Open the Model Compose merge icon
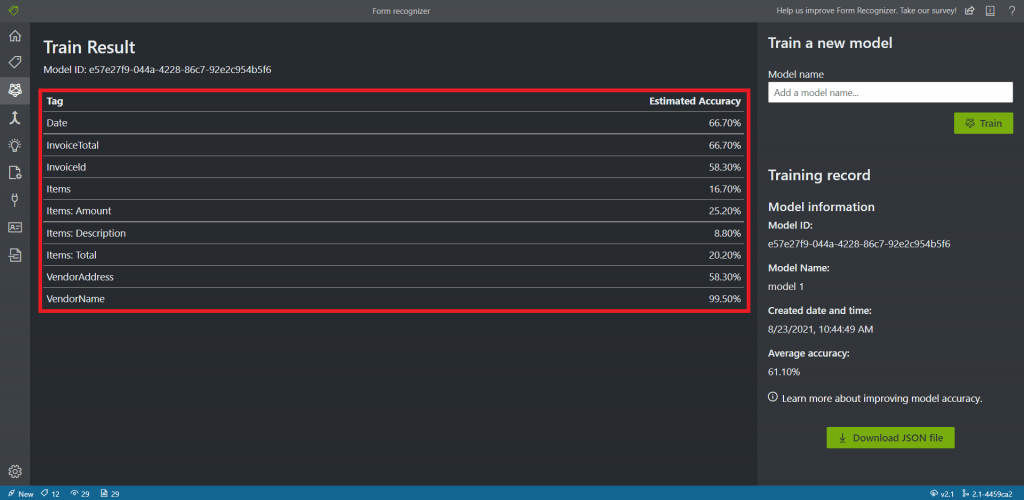 14,117
